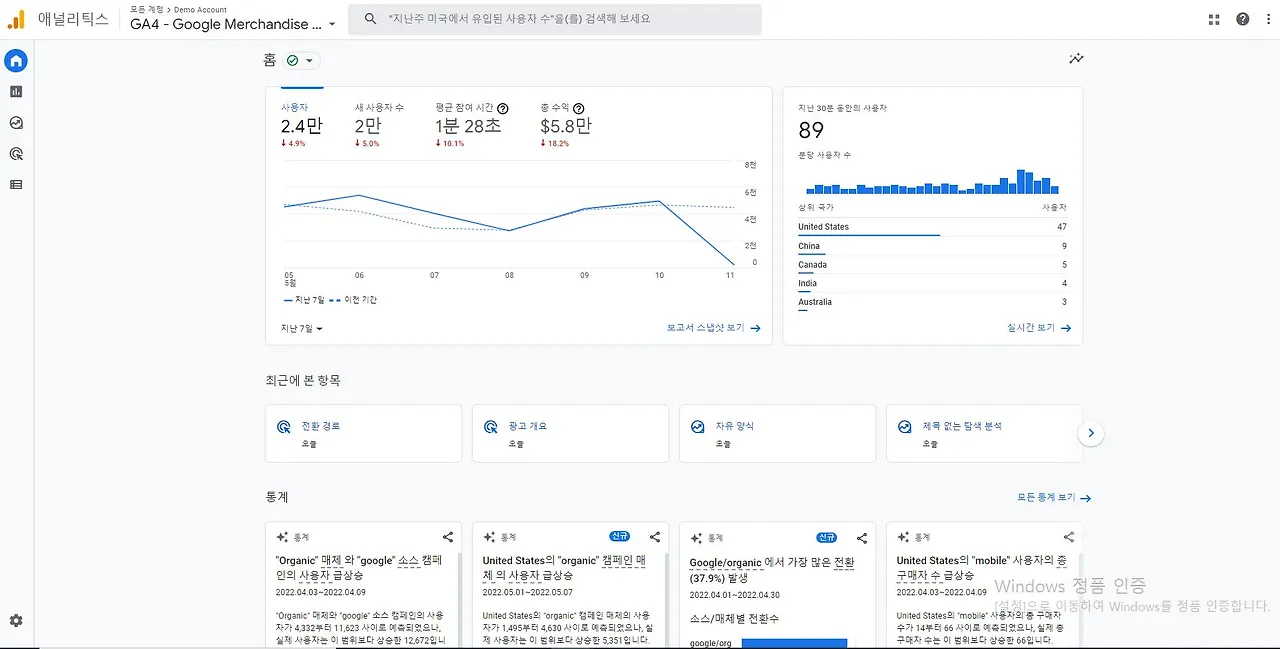Open the 전환 경로 recent card
Screen dimensions: 1280x649
[364, 433]
